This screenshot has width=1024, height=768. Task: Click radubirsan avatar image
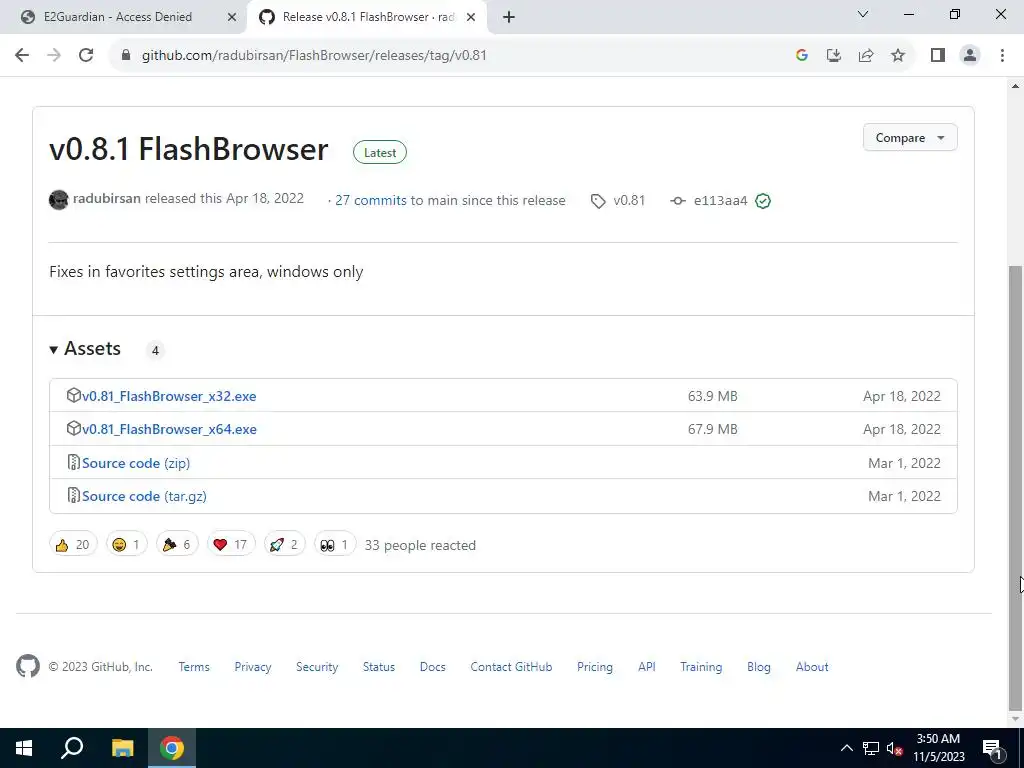59,200
